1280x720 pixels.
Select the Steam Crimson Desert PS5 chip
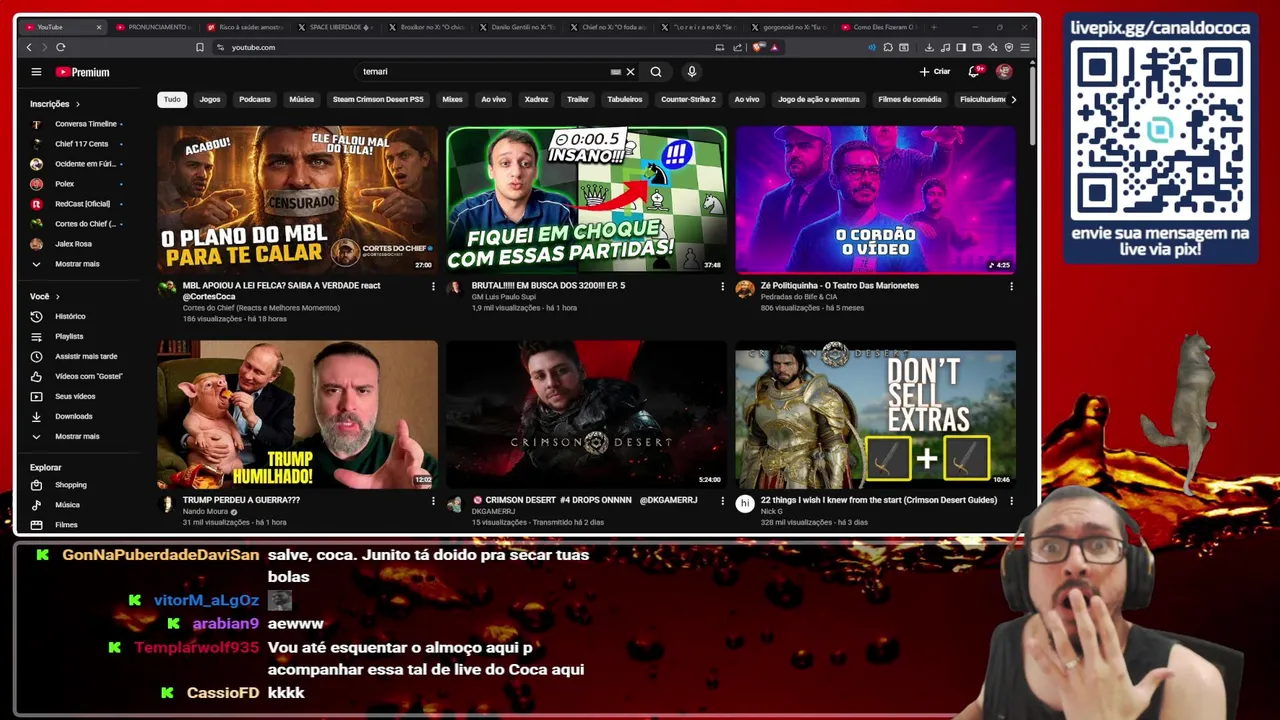pyautogui.click(x=378, y=99)
